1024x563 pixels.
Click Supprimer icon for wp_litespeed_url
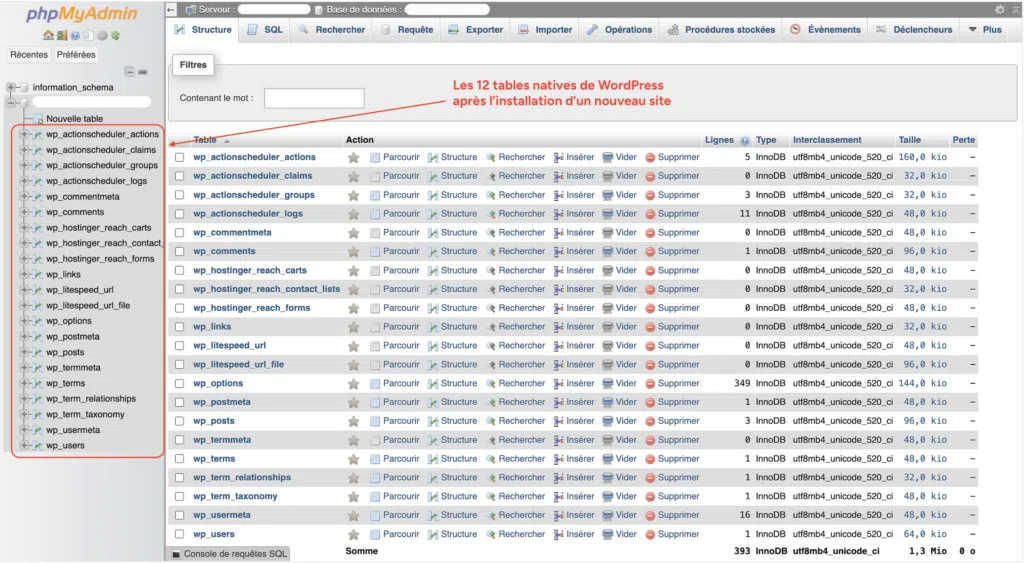click(x=650, y=346)
